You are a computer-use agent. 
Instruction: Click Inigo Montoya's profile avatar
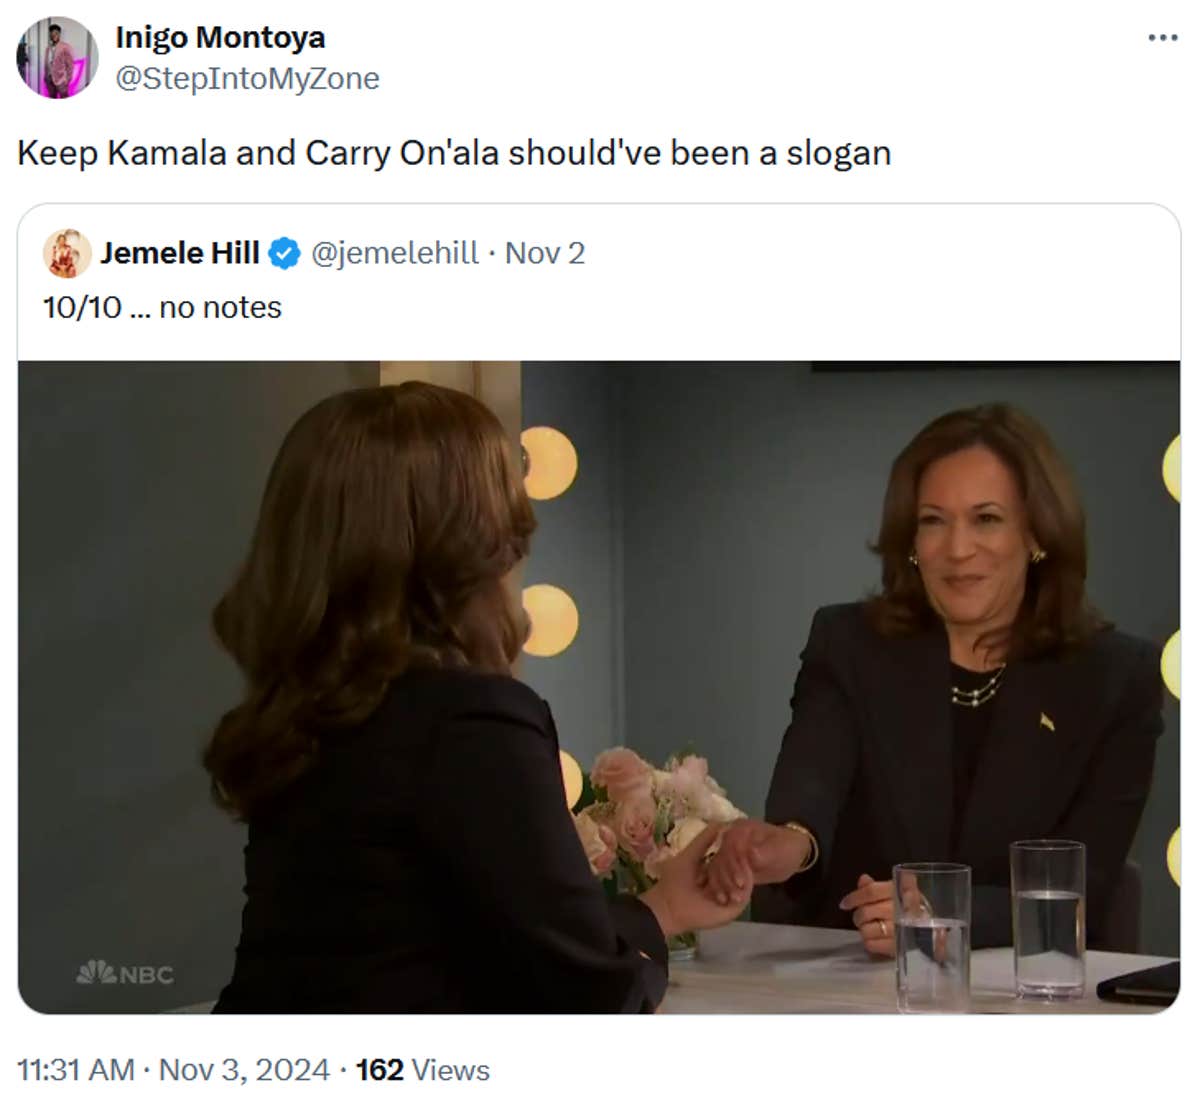(x=57, y=57)
